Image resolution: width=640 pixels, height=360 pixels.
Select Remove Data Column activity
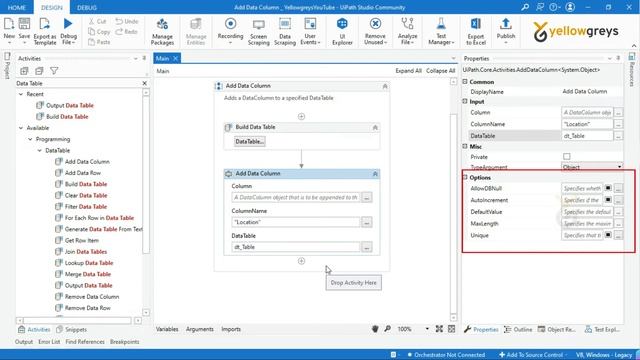(92, 297)
